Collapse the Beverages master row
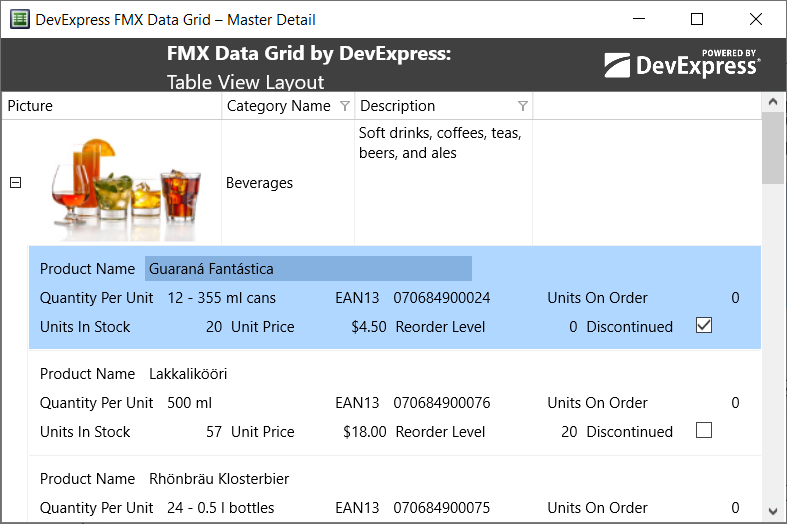The height and width of the screenshot is (524, 787). tap(16, 183)
